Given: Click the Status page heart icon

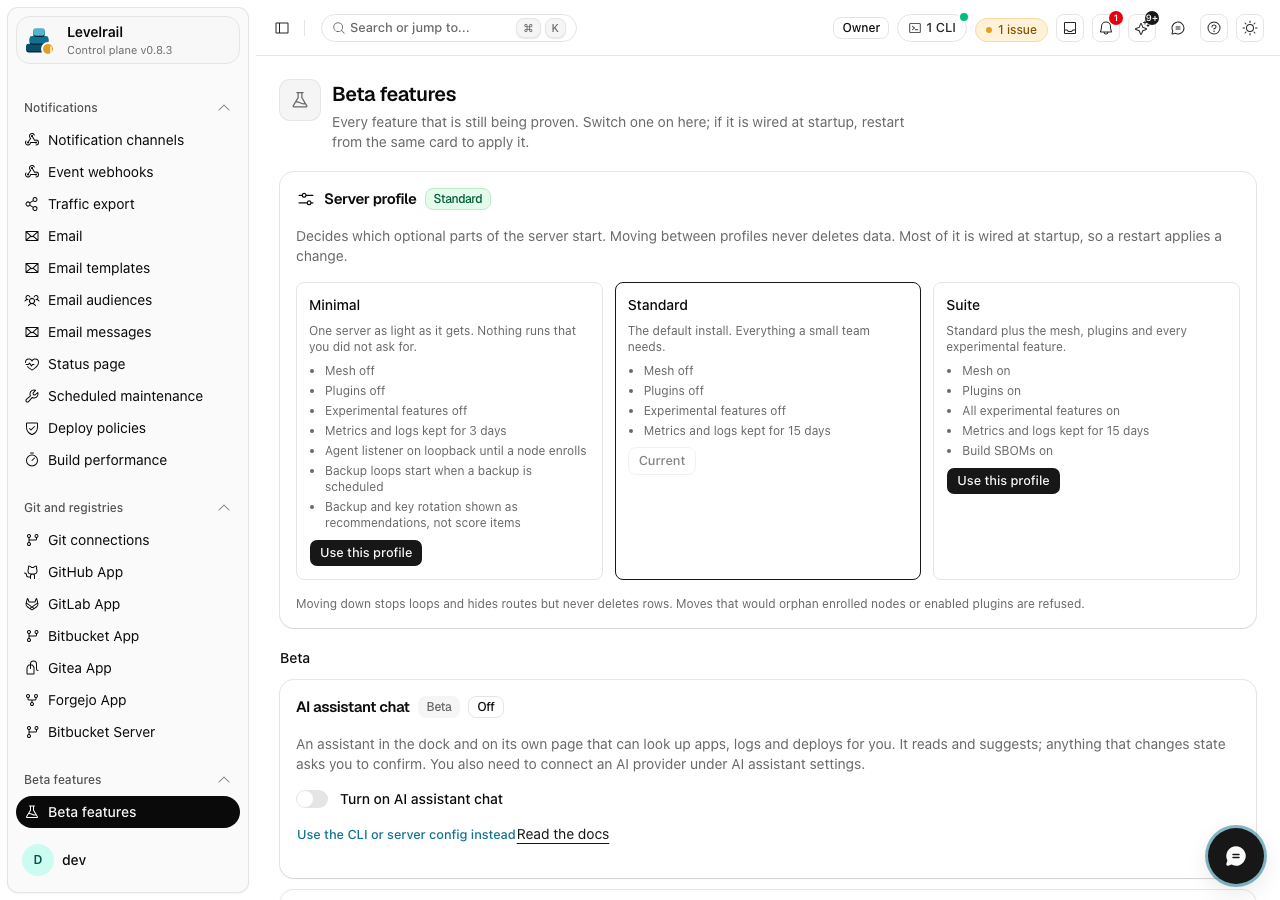Looking at the screenshot, I should [32, 364].
